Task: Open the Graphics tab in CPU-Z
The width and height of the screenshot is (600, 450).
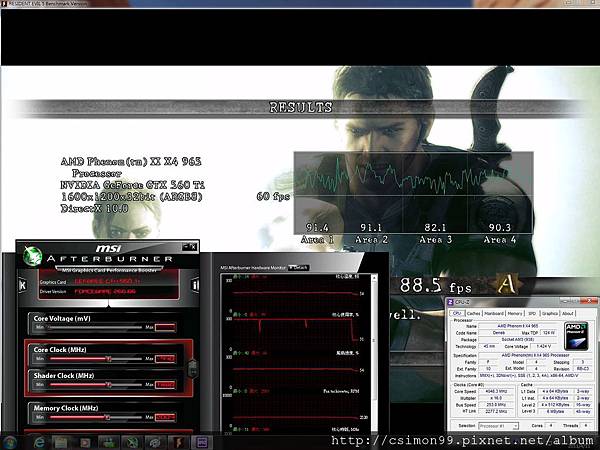Action: [550, 313]
